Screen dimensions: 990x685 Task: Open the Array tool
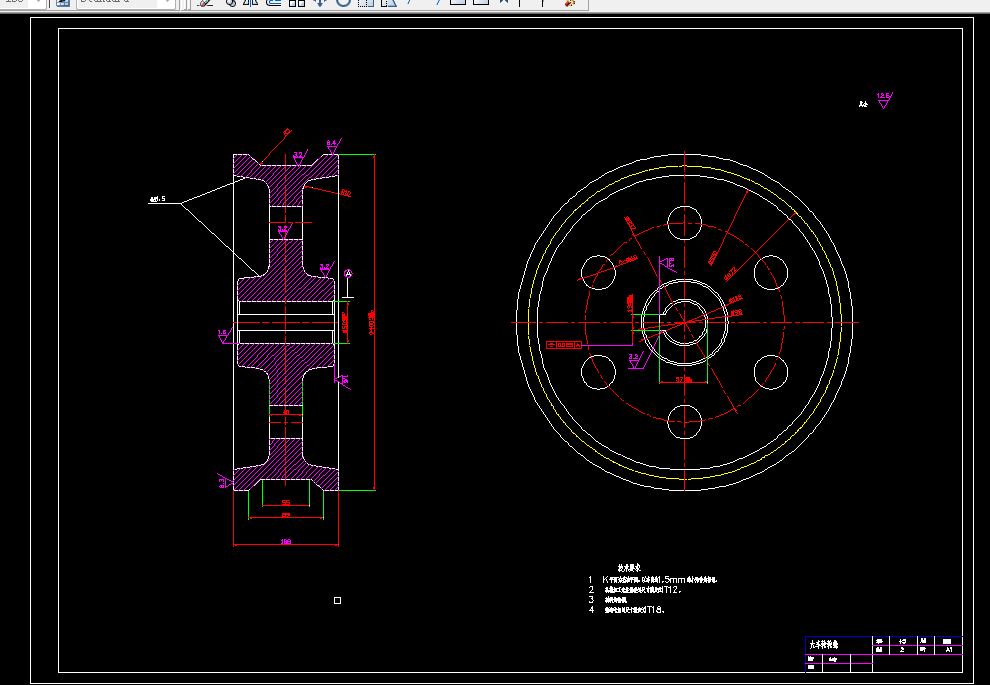297,3
